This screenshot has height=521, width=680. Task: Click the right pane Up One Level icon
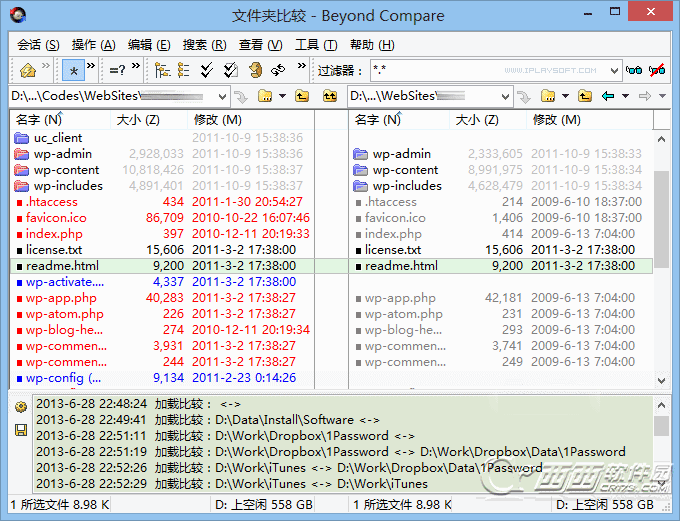[x=585, y=96]
